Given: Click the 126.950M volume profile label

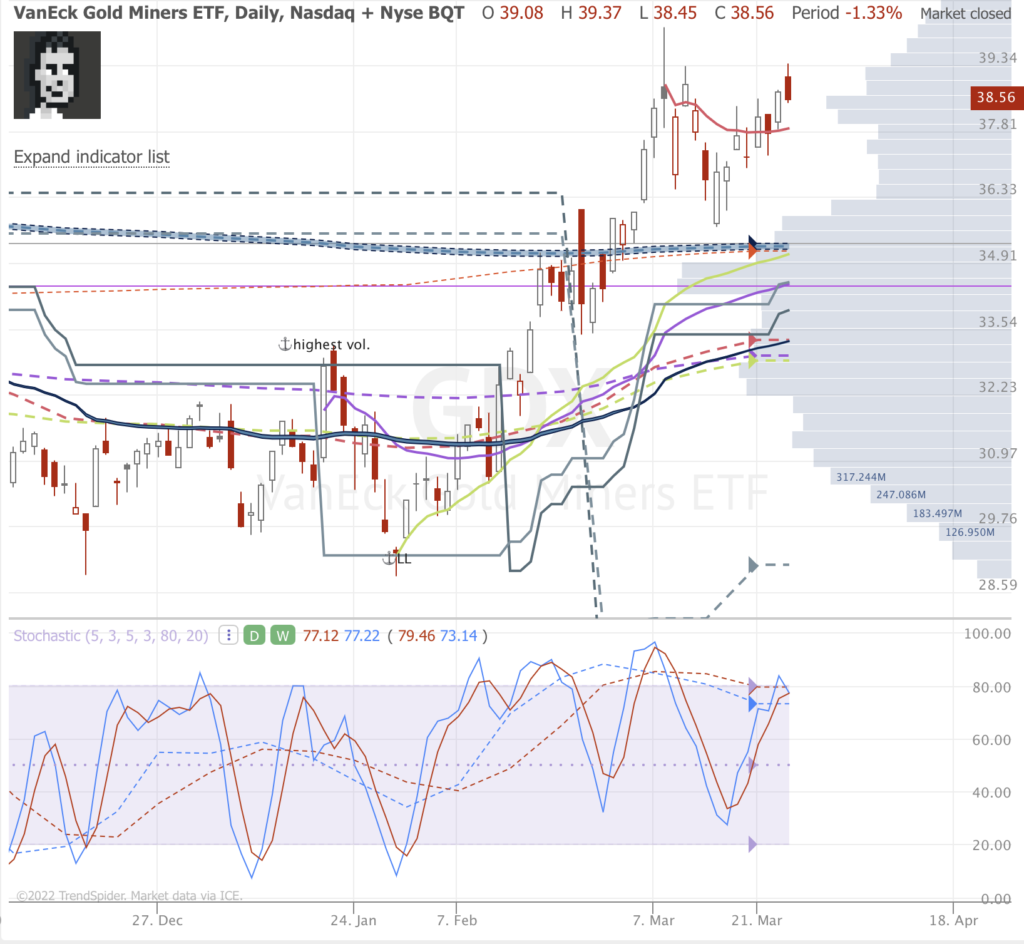Looking at the screenshot, I should point(970,532).
